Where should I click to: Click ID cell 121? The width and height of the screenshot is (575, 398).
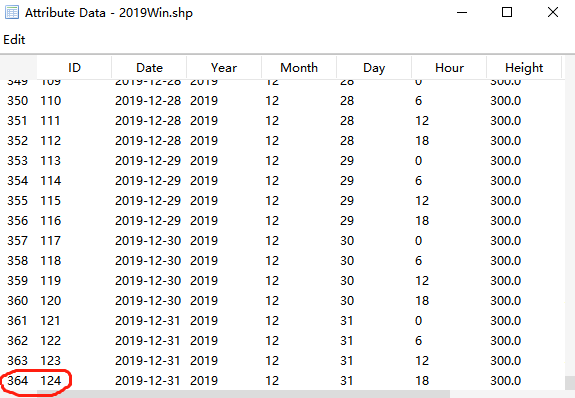(51, 321)
